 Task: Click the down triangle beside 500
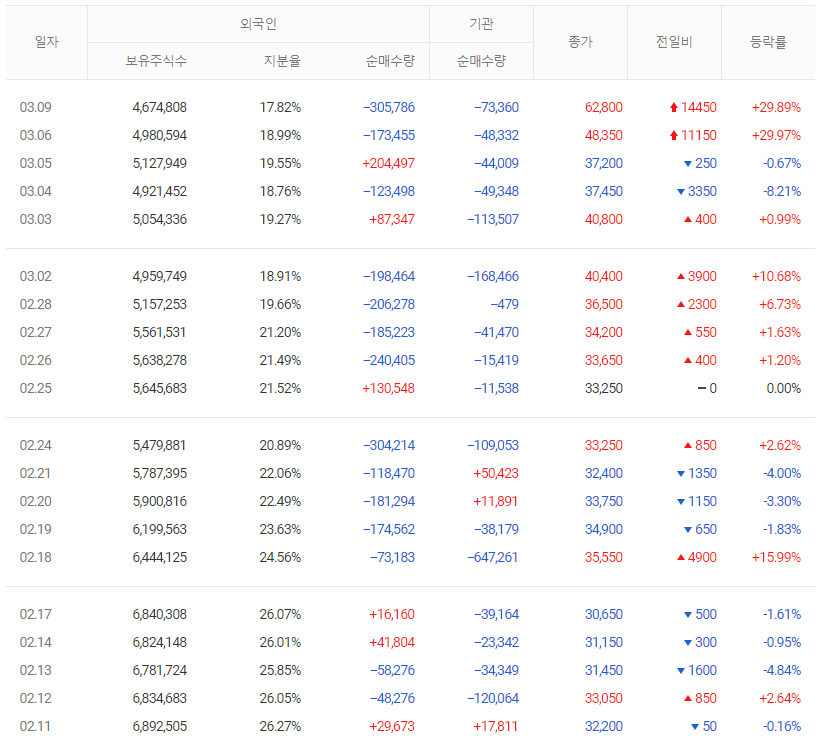tap(688, 615)
